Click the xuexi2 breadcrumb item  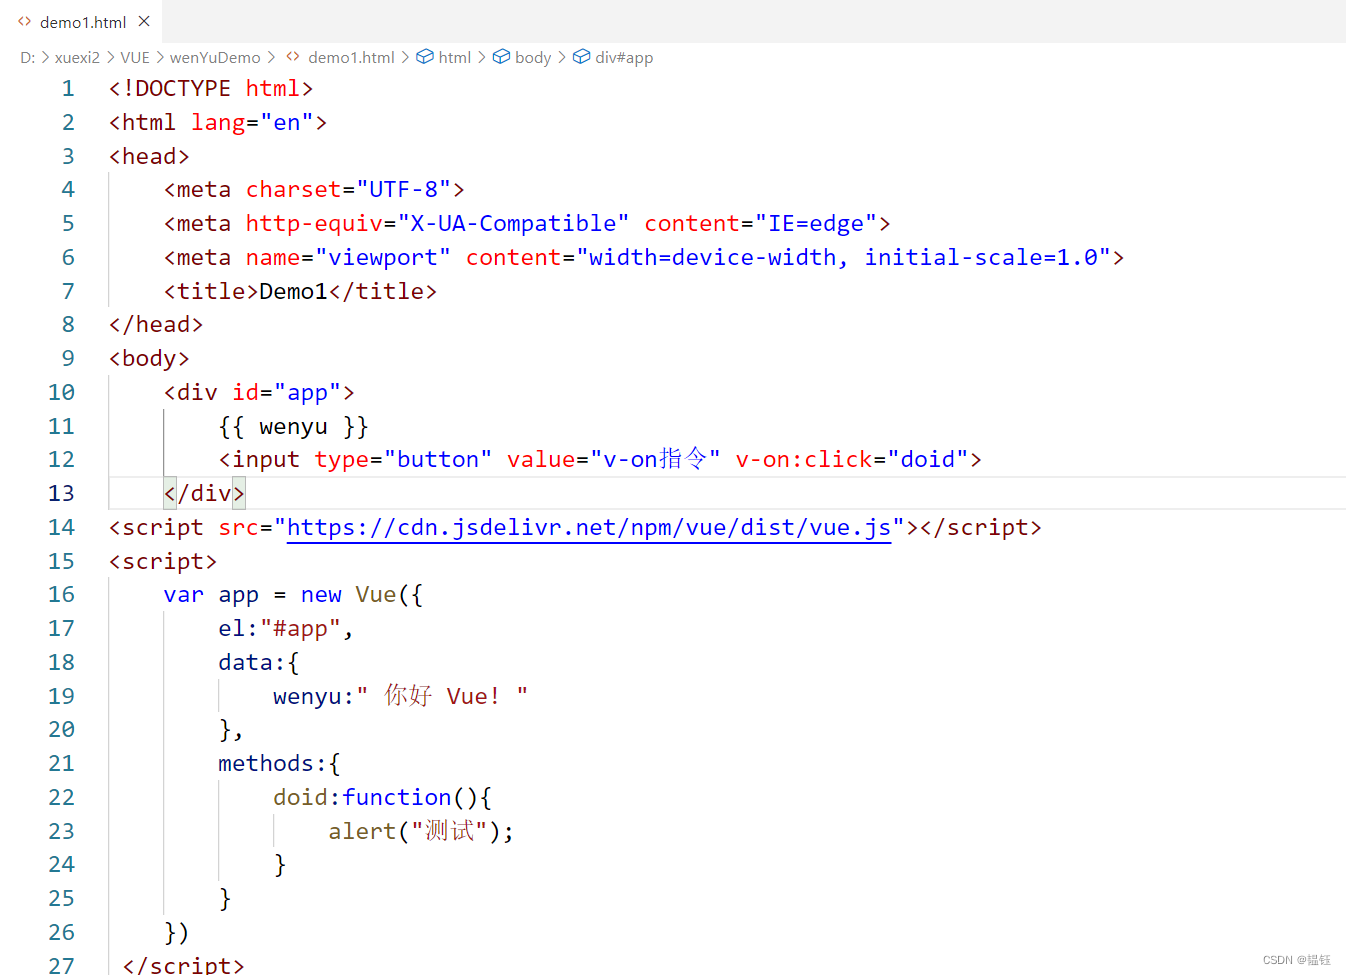coord(77,57)
